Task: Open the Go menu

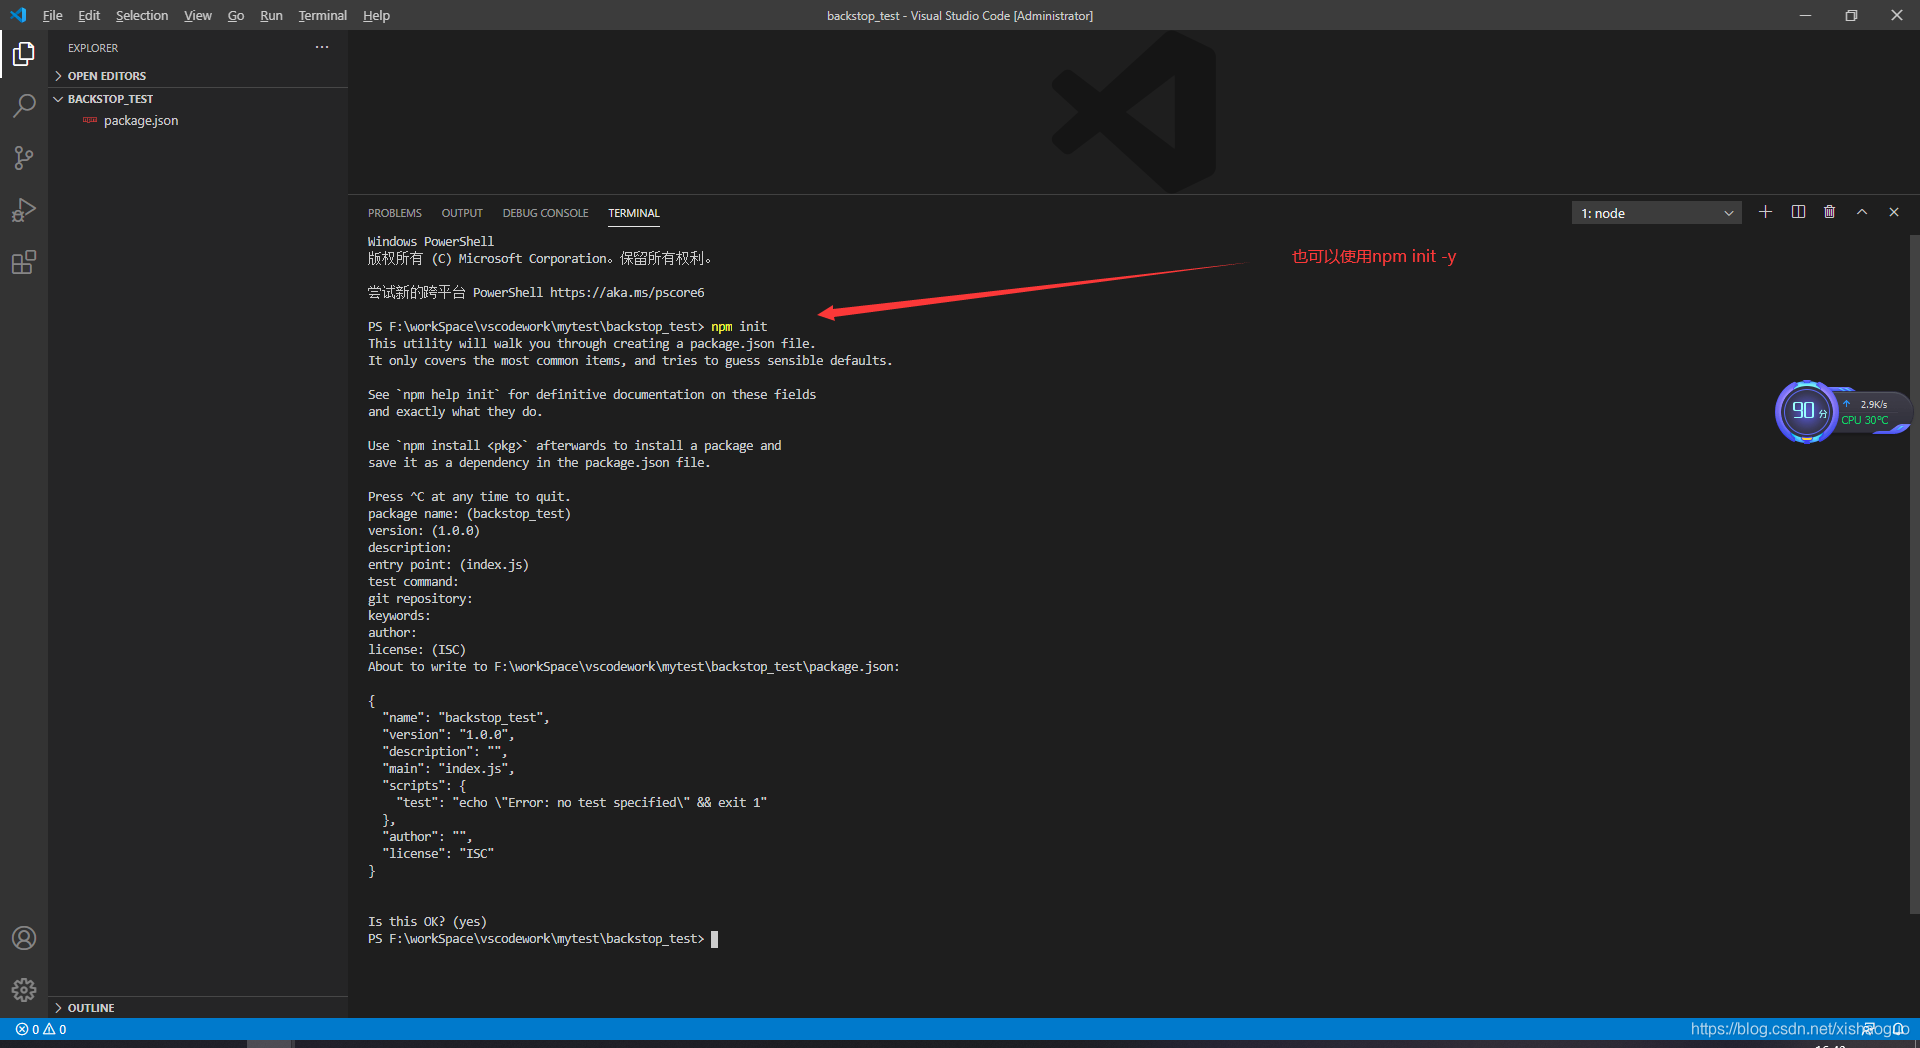Action: 236,15
